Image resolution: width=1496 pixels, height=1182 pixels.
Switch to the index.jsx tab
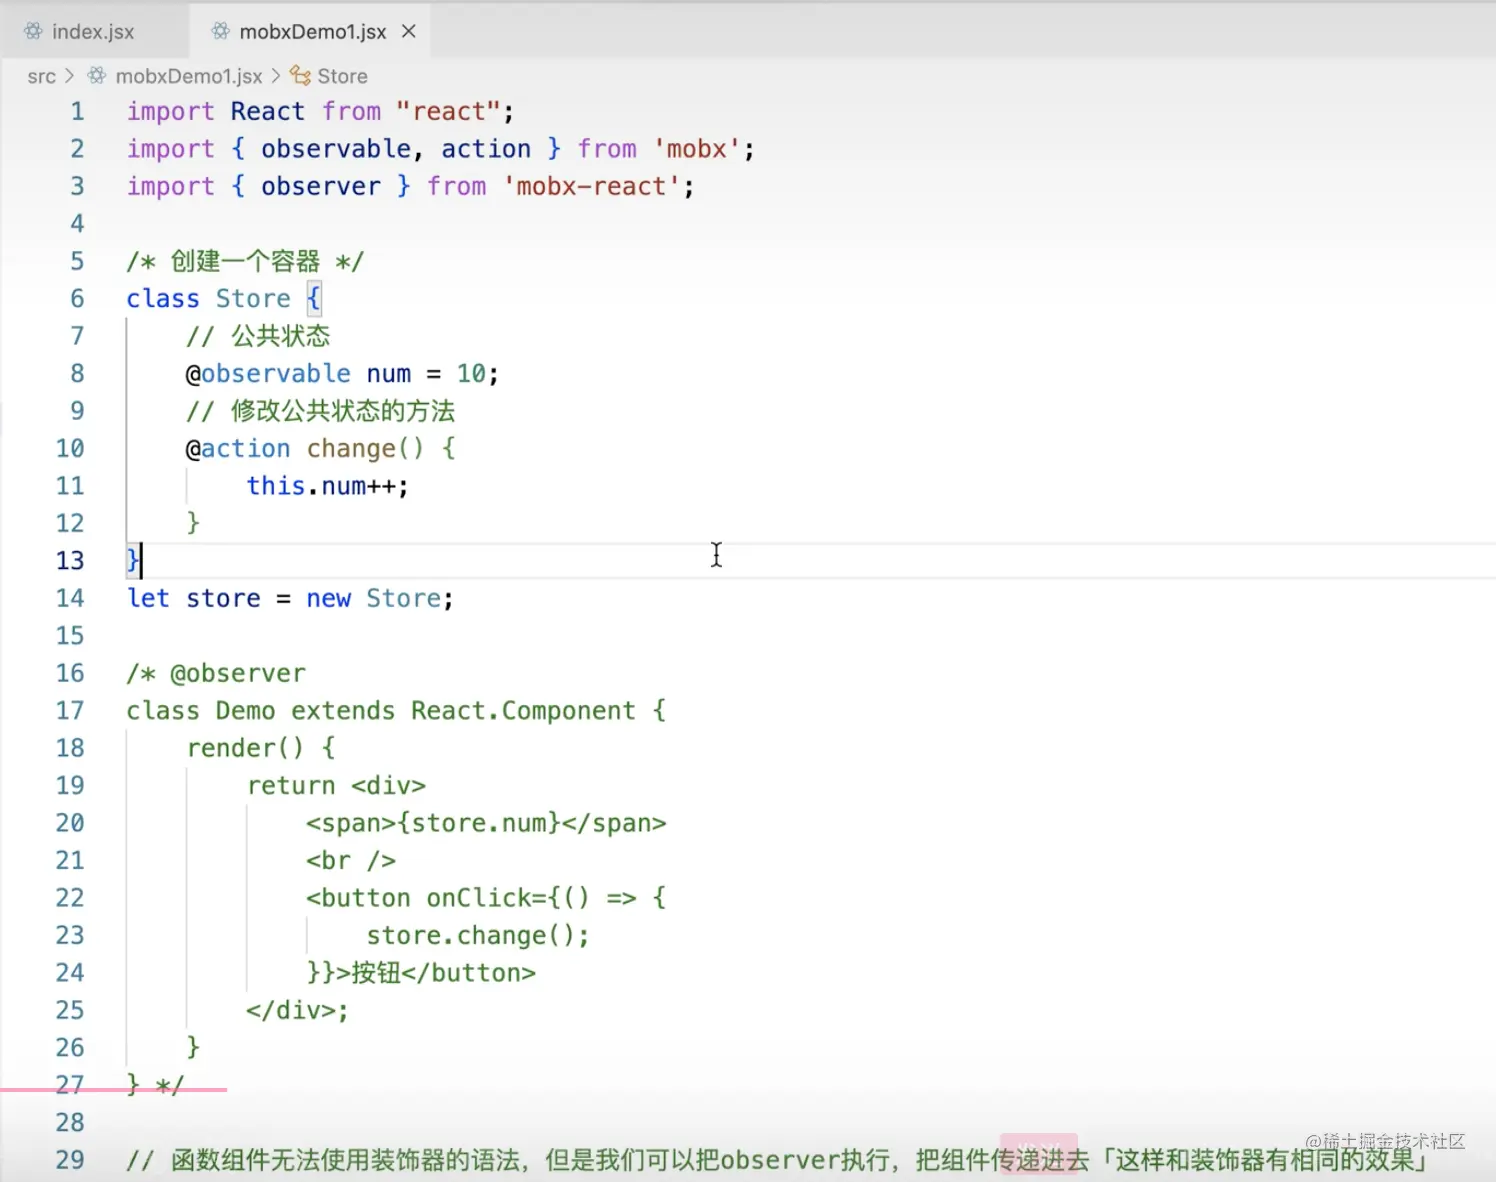coord(93,32)
